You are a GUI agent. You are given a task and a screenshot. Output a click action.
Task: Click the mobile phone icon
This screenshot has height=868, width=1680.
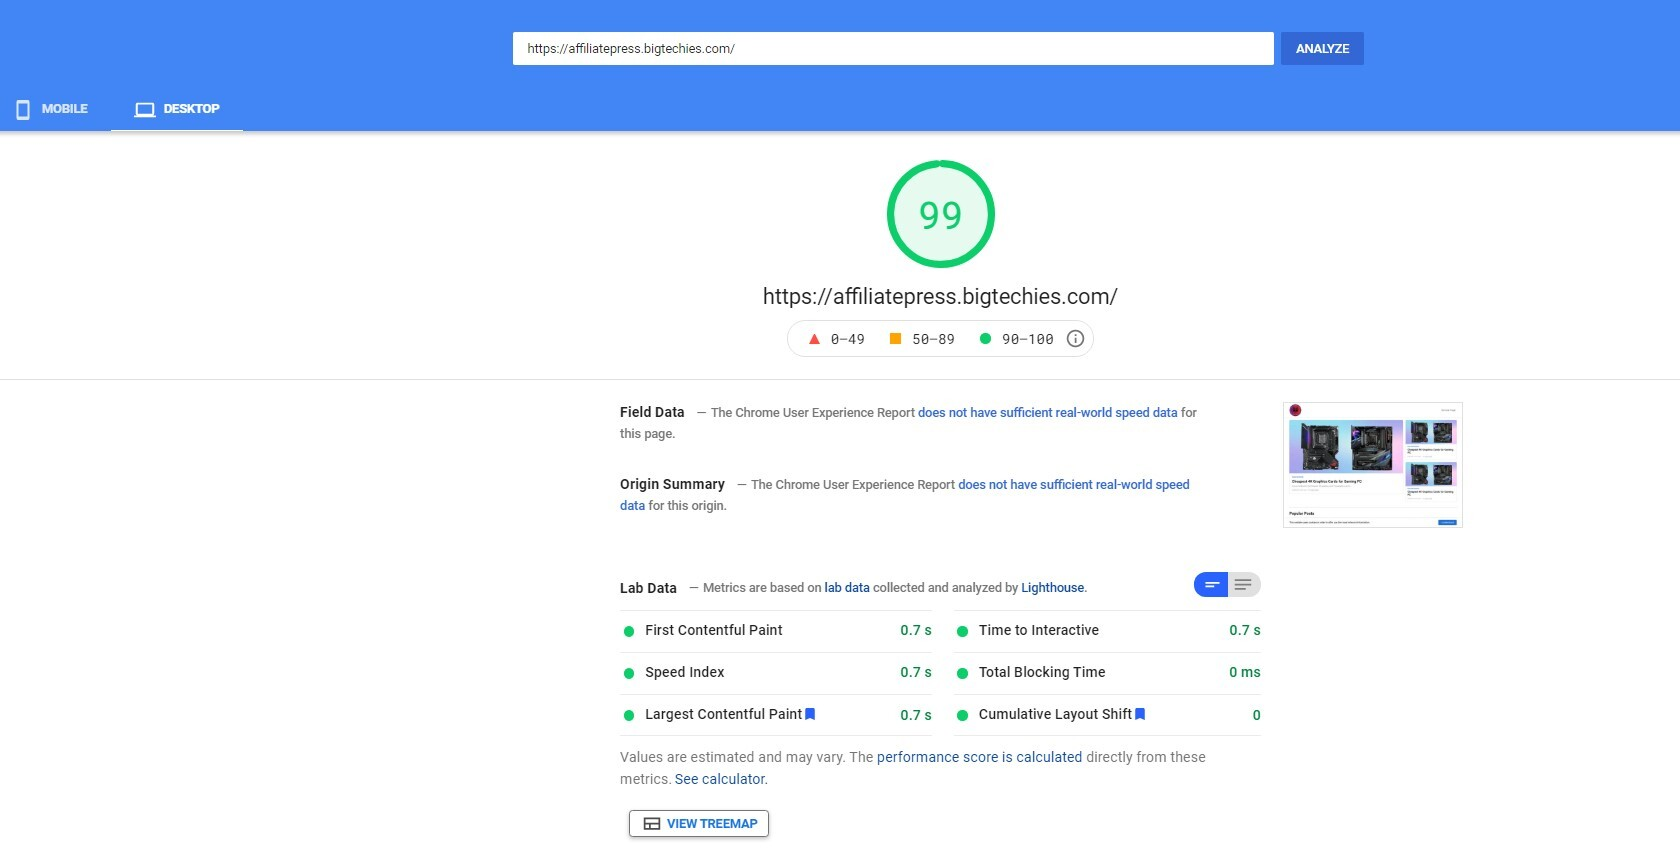coord(23,109)
